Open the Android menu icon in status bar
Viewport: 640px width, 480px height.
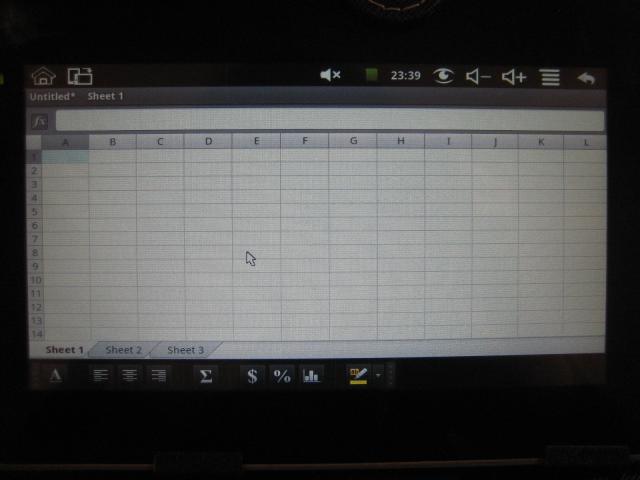tap(550, 76)
